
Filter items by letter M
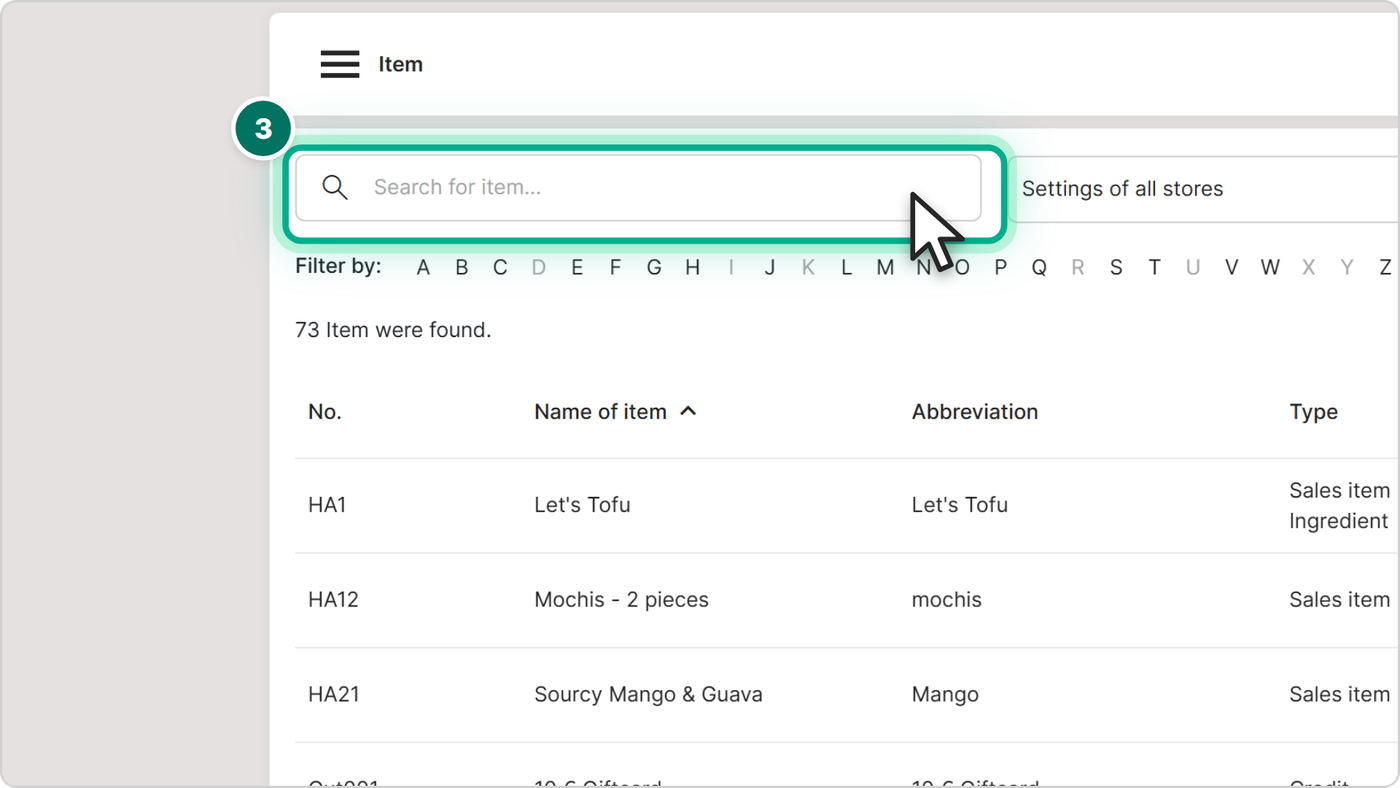click(885, 267)
